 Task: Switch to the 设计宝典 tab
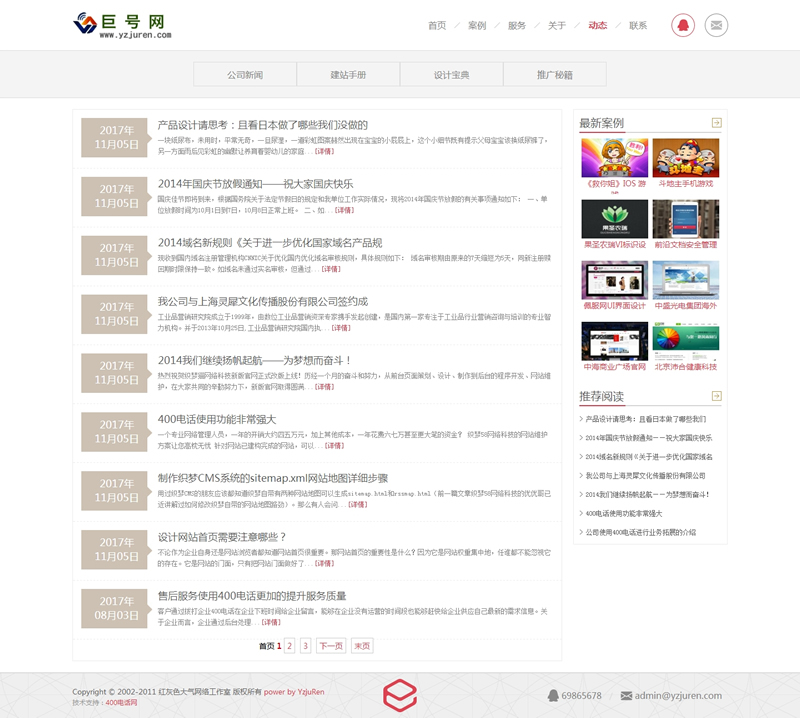451,75
